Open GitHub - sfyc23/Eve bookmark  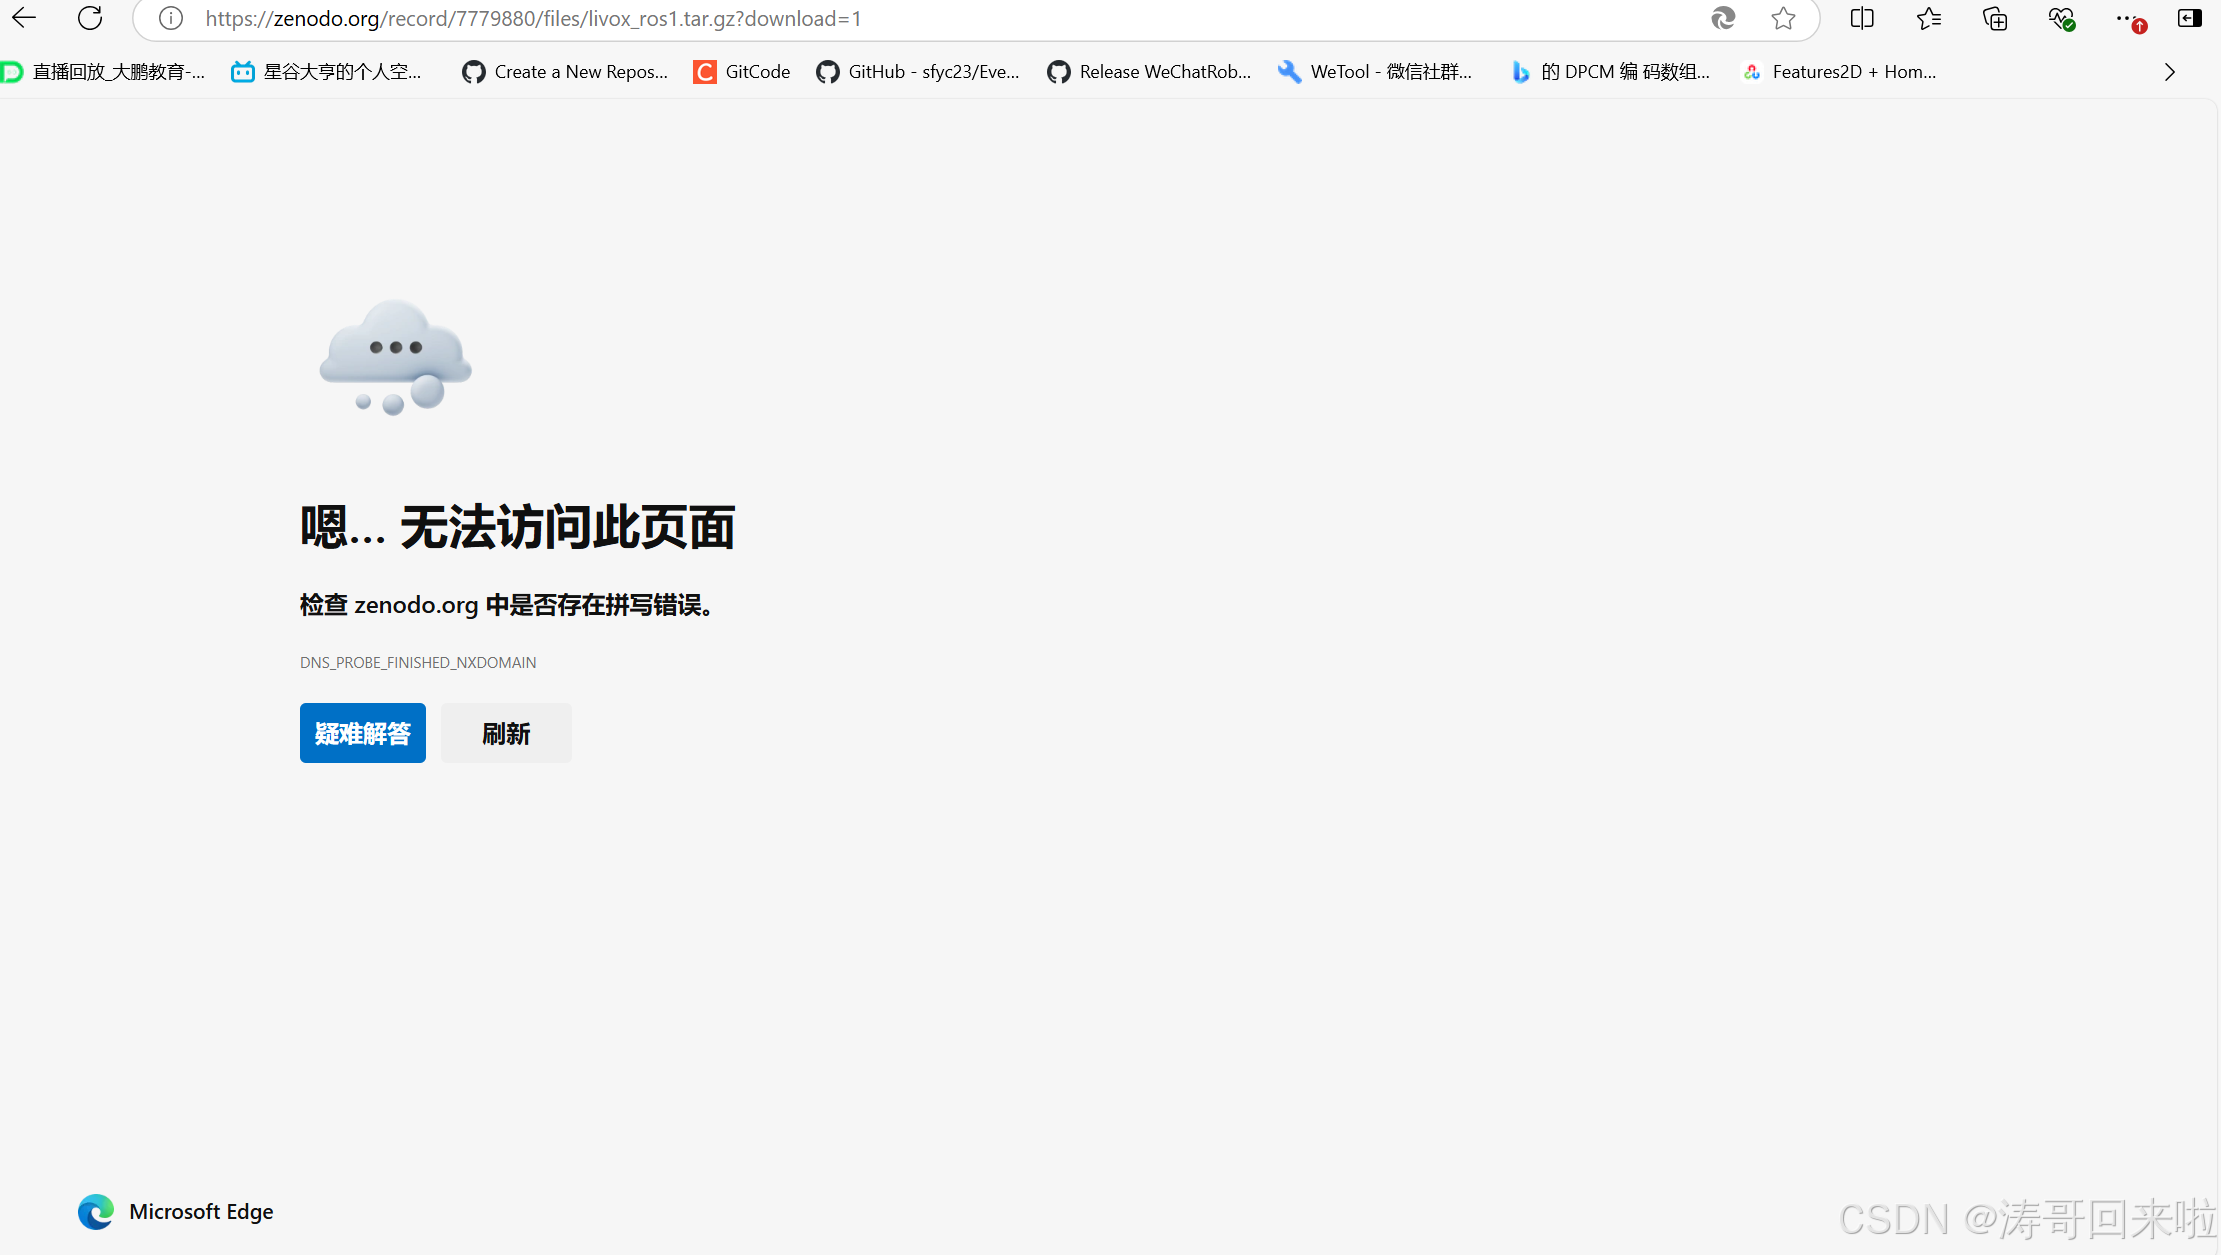(918, 72)
